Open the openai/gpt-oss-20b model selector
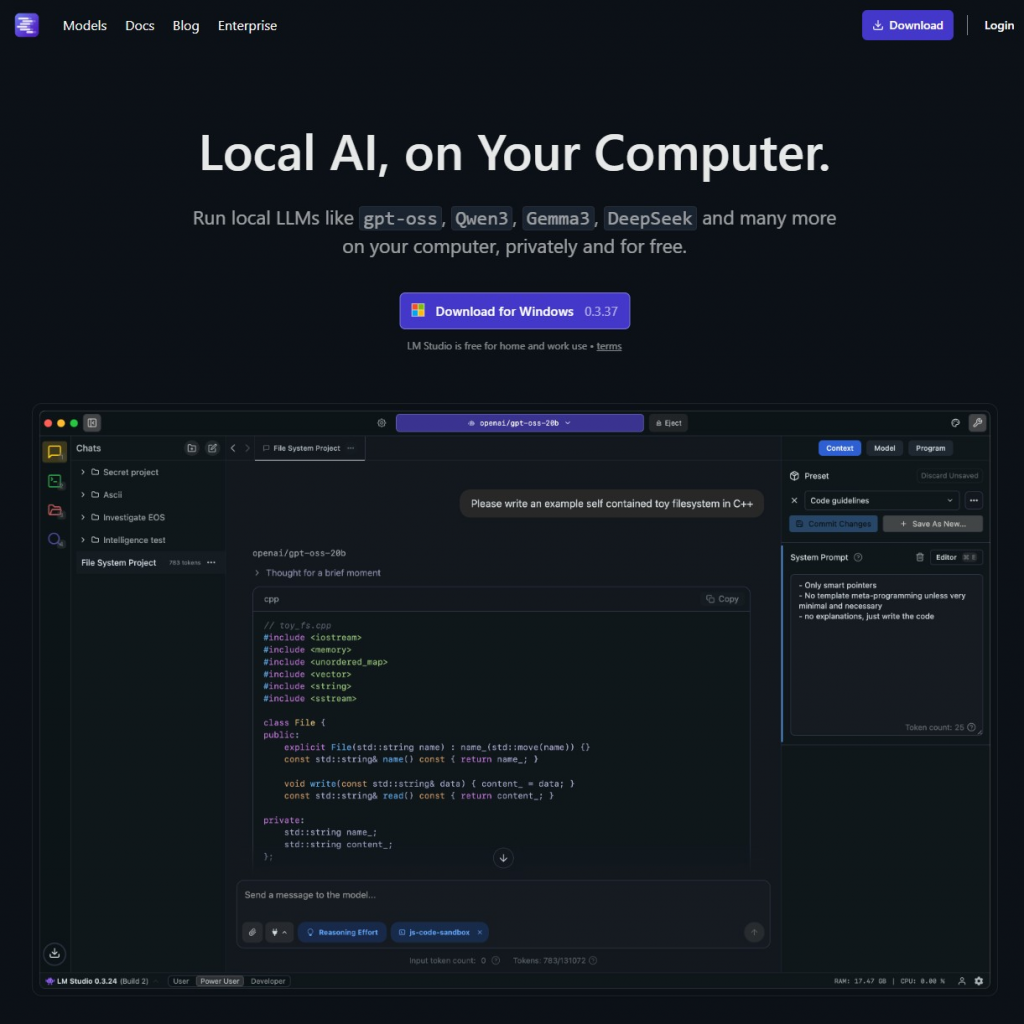 (x=520, y=422)
